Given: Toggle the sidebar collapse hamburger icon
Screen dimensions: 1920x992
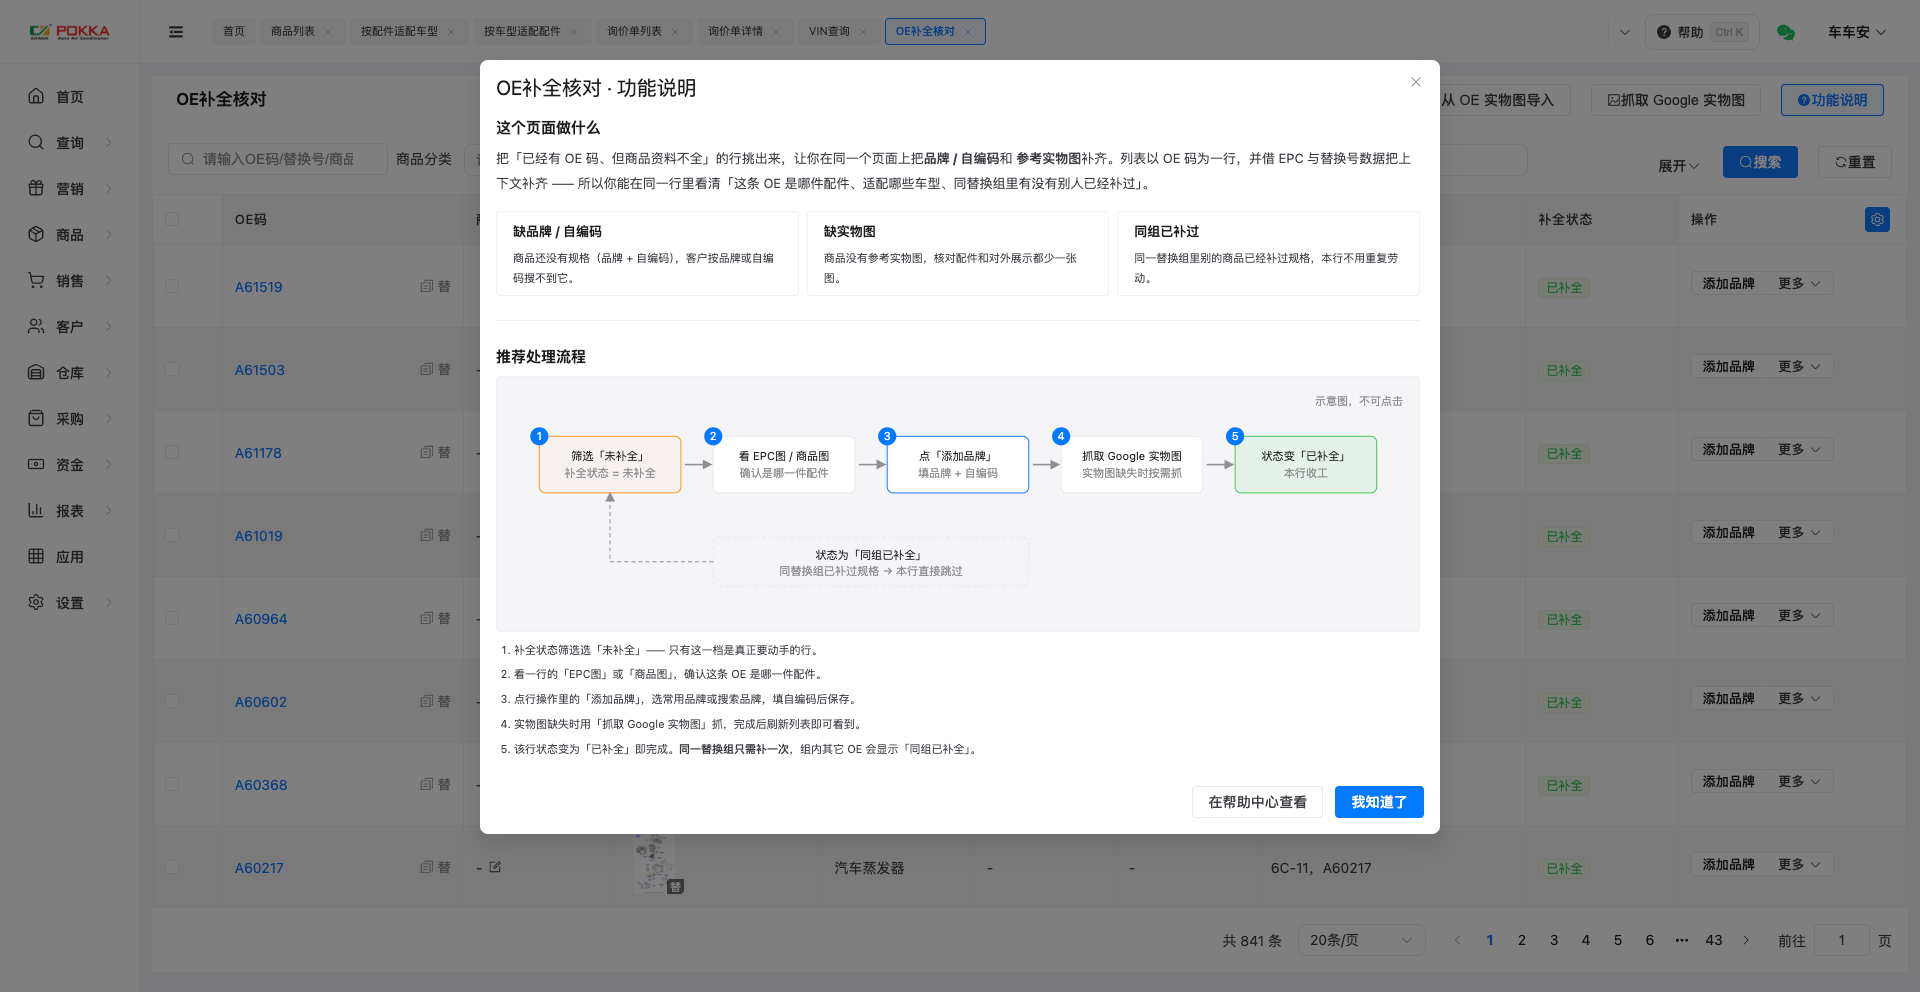Looking at the screenshot, I should click(x=176, y=32).
